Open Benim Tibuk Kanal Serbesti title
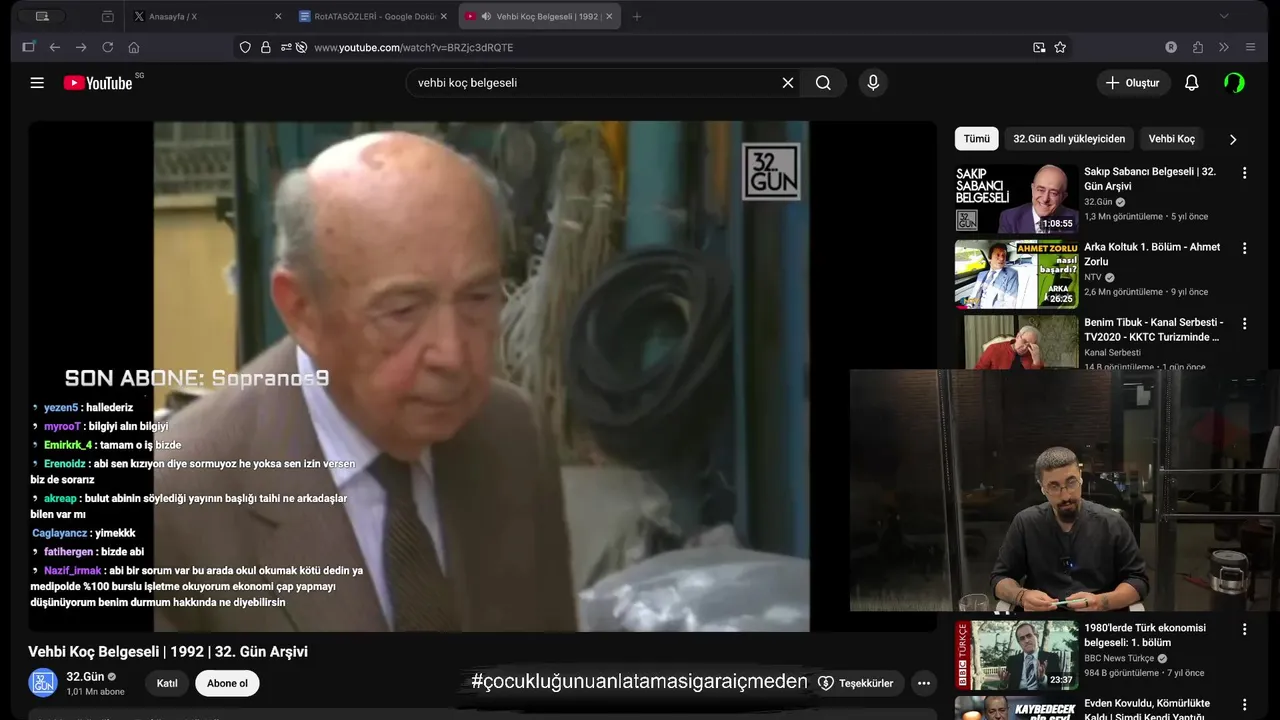 pos(1153,330)
